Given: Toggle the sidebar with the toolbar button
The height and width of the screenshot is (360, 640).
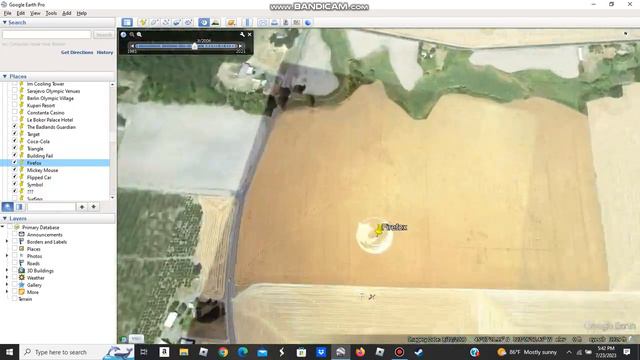Looking at the screenshot, I should (x=127, y=22).
